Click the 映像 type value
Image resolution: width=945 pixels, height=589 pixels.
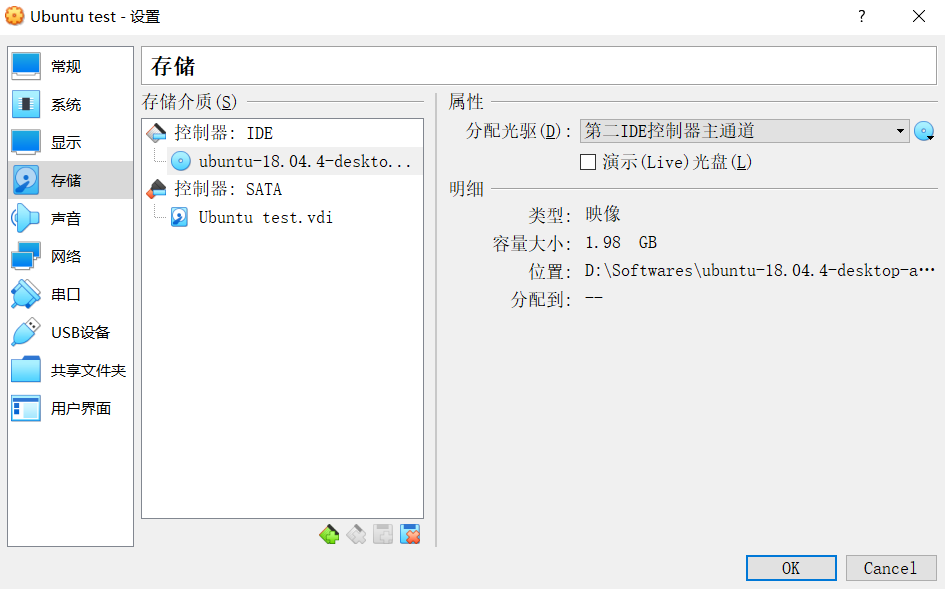click(603, 214)
